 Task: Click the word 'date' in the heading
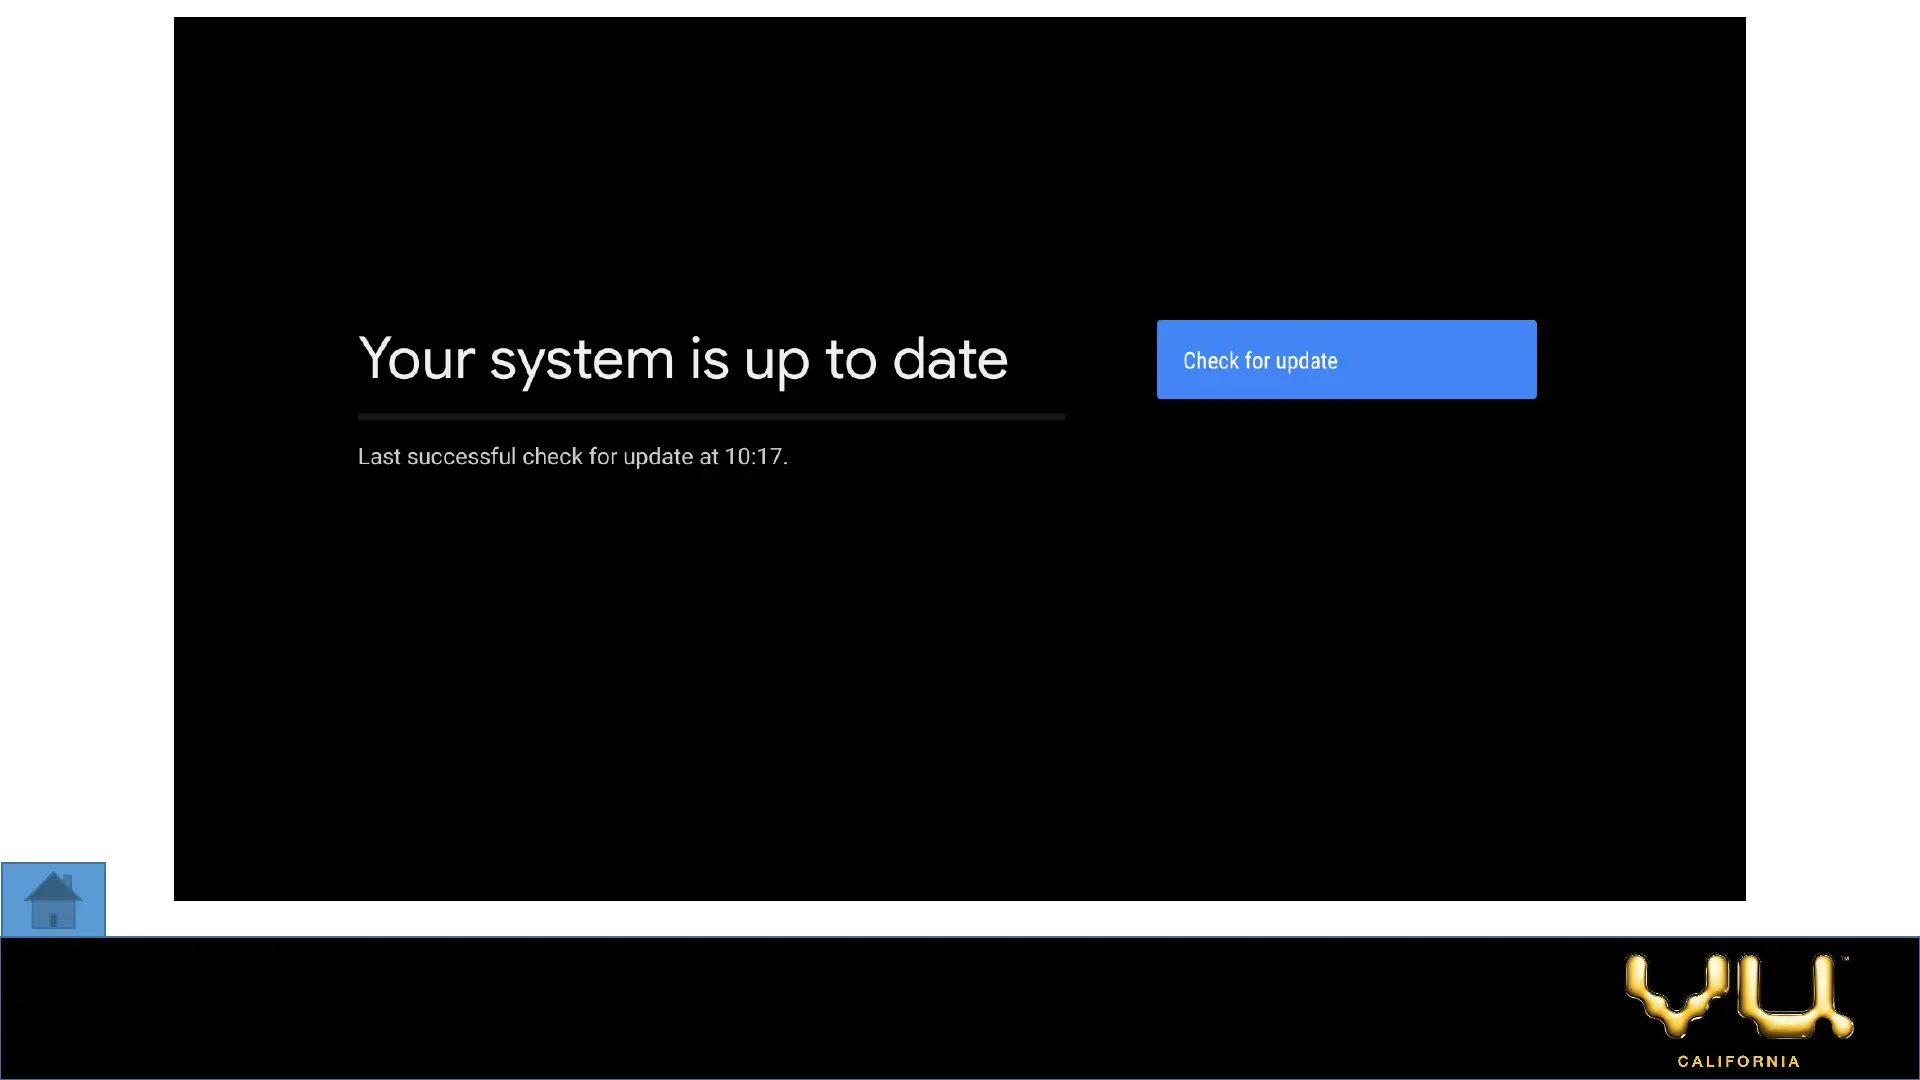949,359
